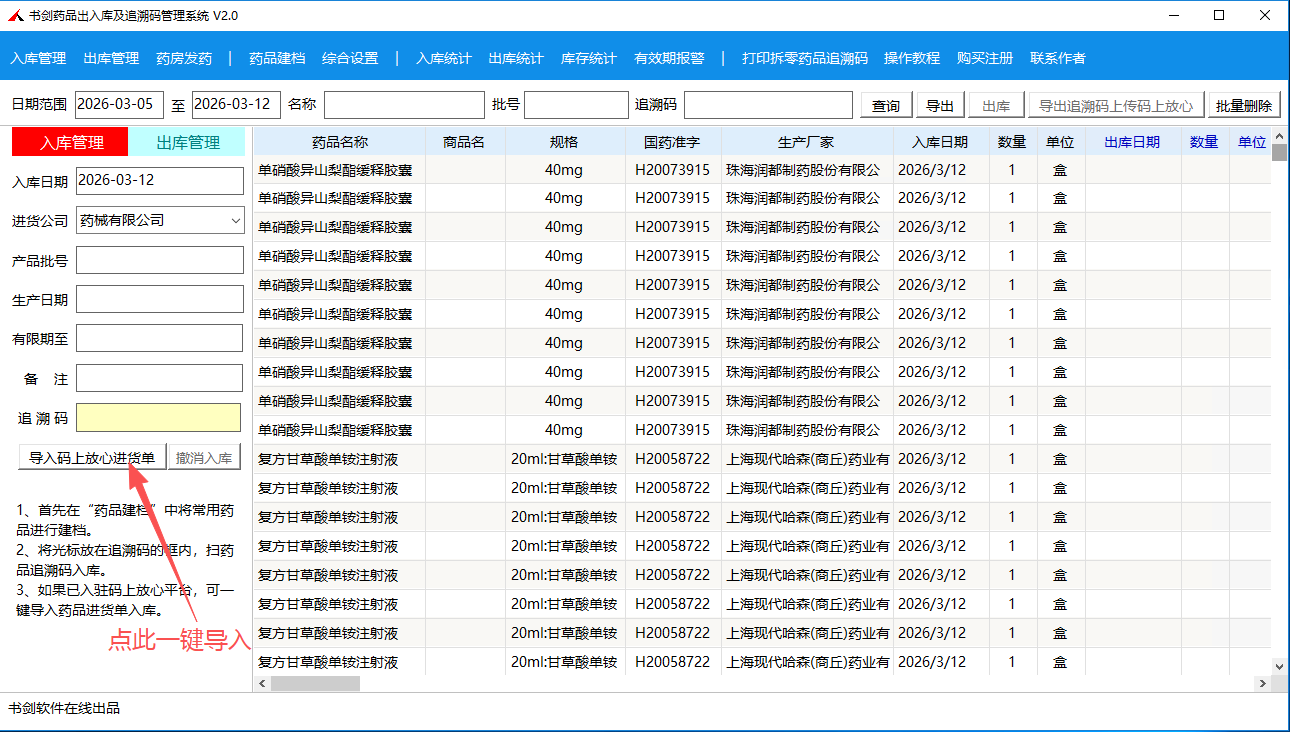The image size is (1290, 732).
Task: Select the red 入库管理 tab
Action: click(x=71, y=142)
